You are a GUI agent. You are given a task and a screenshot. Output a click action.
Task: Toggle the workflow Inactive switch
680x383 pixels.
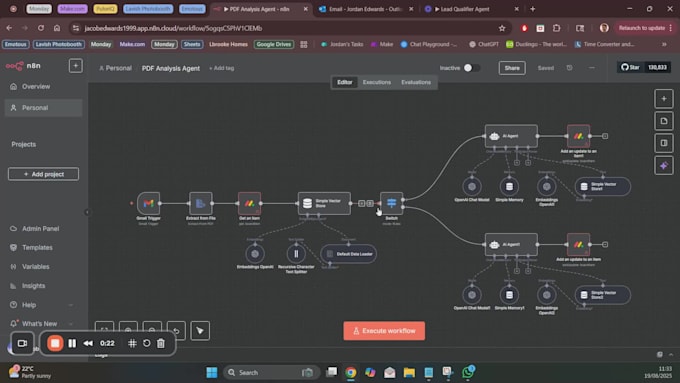point(471,68)
